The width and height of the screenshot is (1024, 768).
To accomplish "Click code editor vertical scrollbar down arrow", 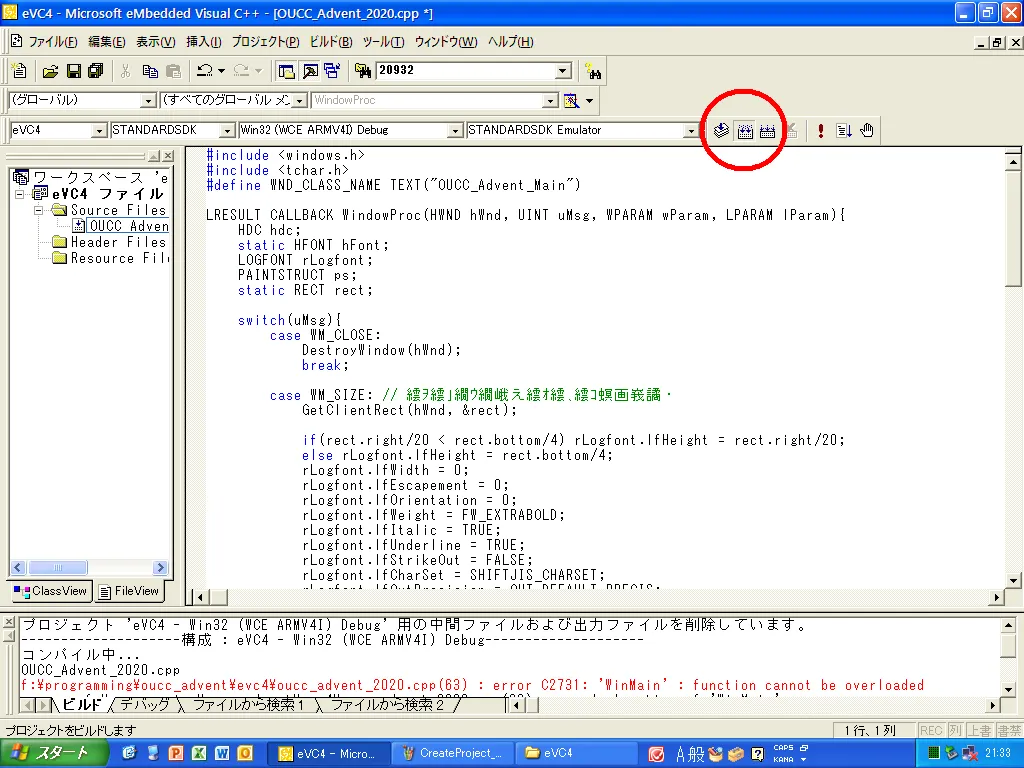I will pos(1013,580).
